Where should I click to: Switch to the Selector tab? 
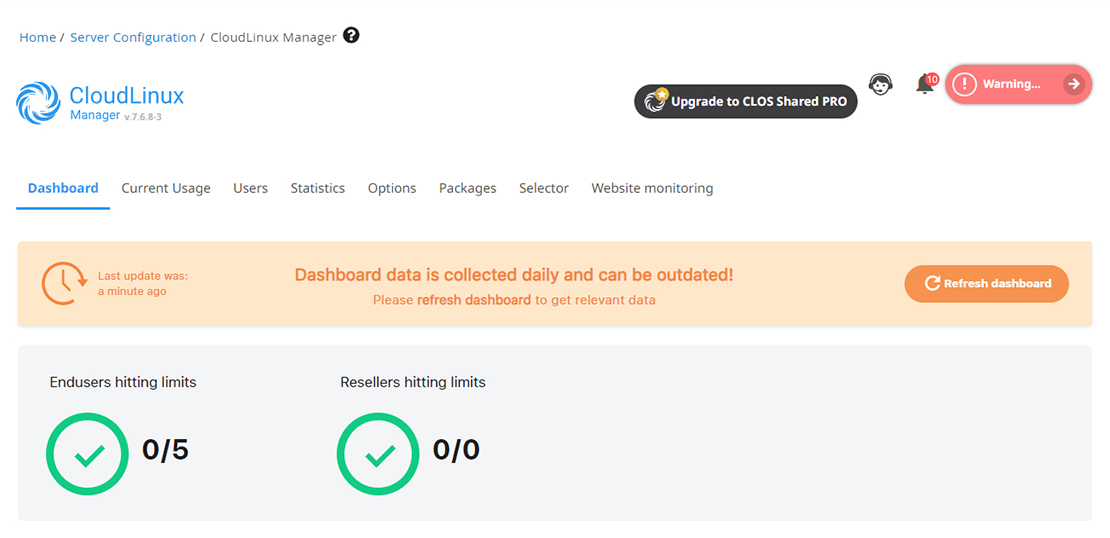[x=544, y=188]
